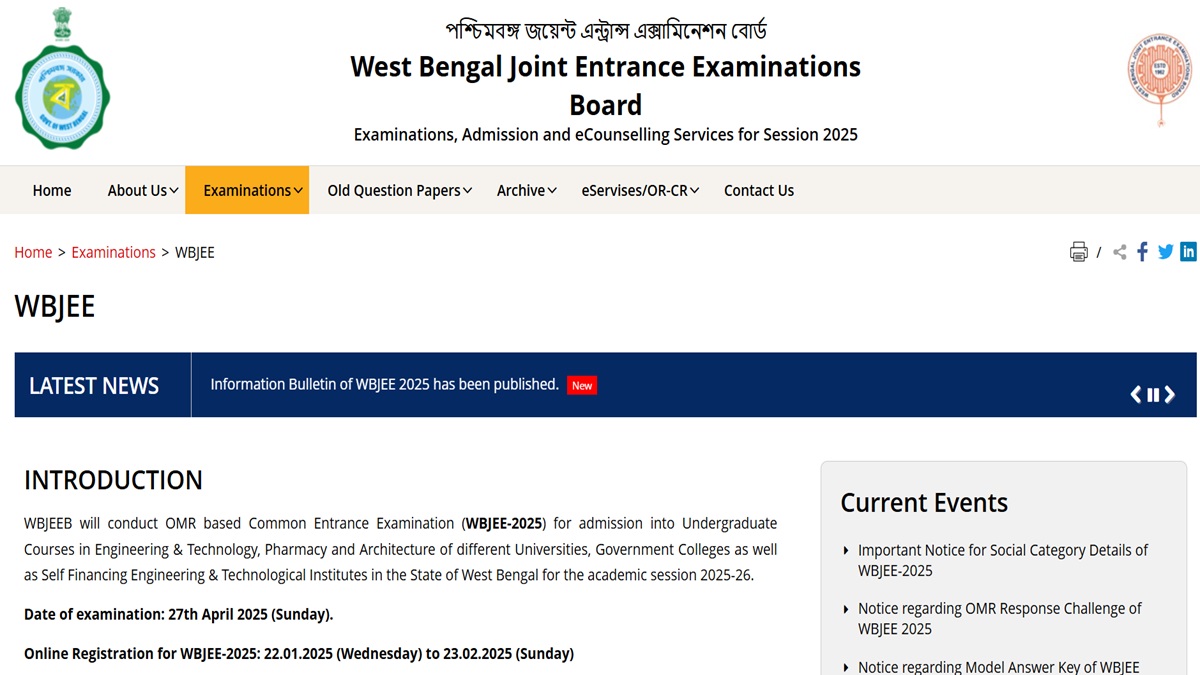Click the red New badge

[582, 385]
